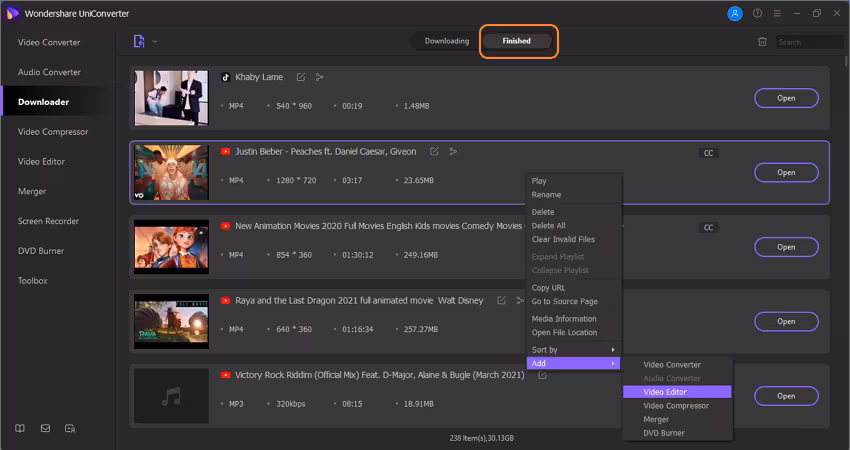Open the user guide book icon in sidebar bottom
850x450 pixels.
(x=20, y=428)
